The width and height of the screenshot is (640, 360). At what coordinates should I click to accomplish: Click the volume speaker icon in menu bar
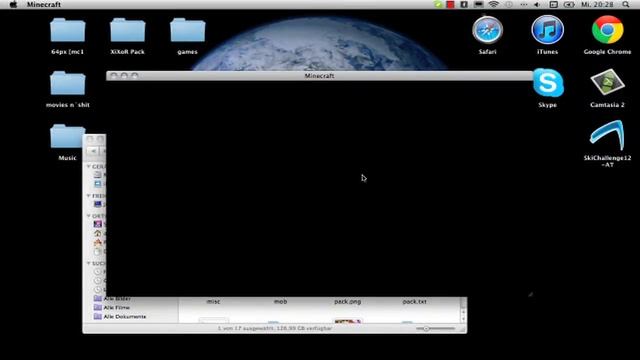(x=537, y=4)
